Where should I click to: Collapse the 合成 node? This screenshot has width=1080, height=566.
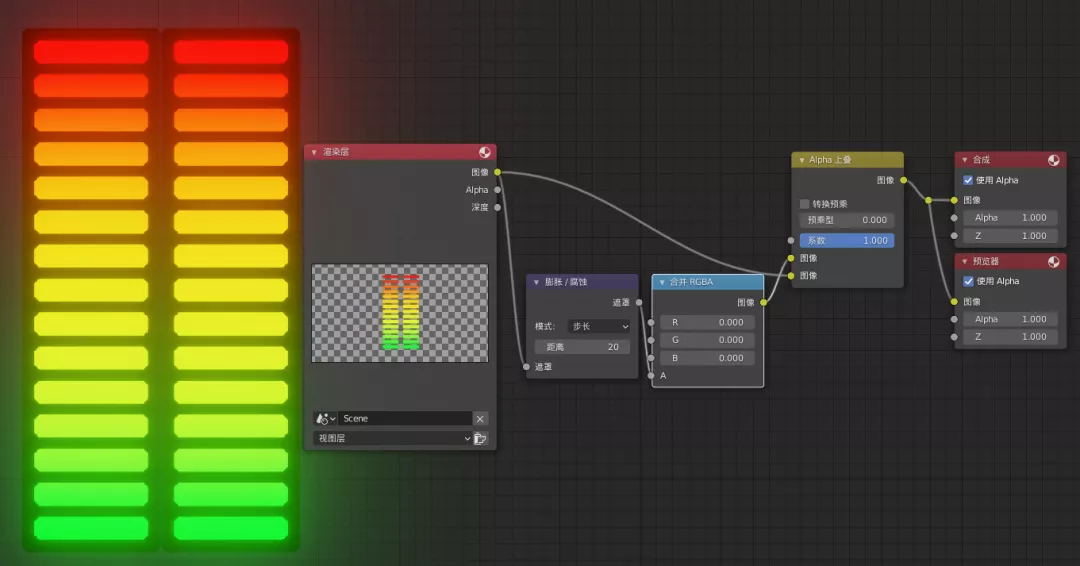point(965,160)
